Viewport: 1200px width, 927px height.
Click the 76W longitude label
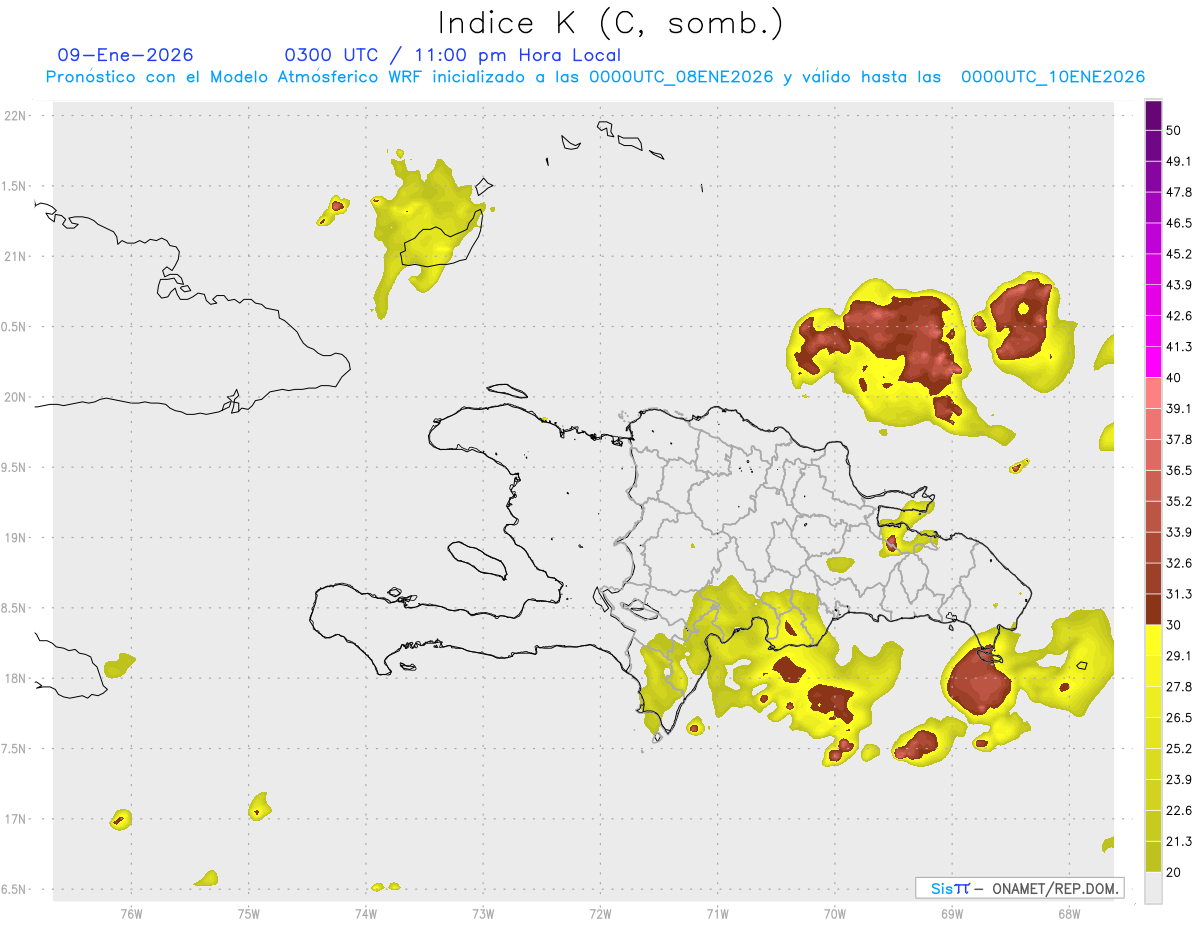tap(131, 913)
